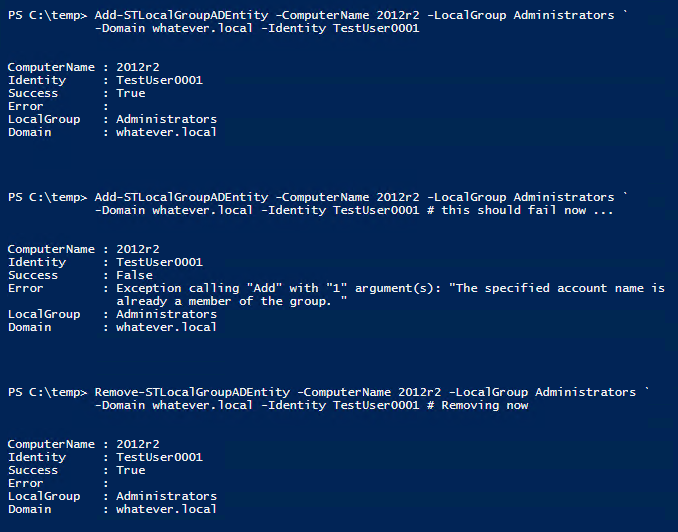
Task: Click LocalGroup value Administrators in last output block
Action: coord(166,496)
